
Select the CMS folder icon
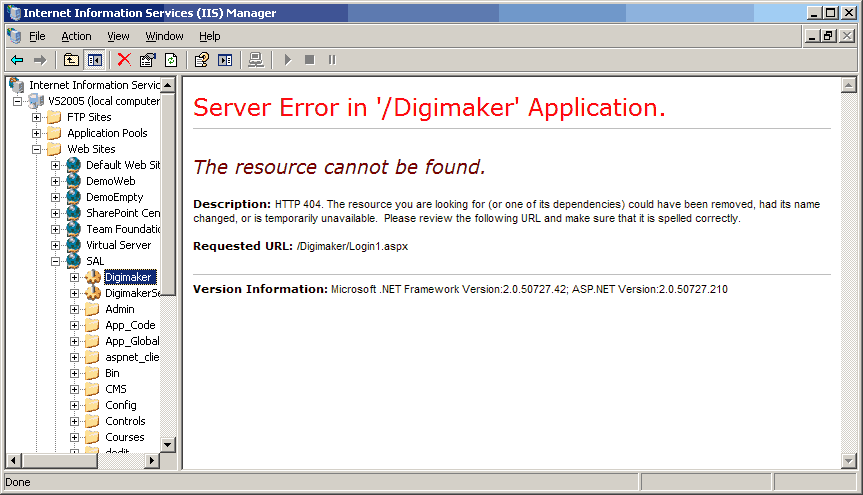click(92, 389)
